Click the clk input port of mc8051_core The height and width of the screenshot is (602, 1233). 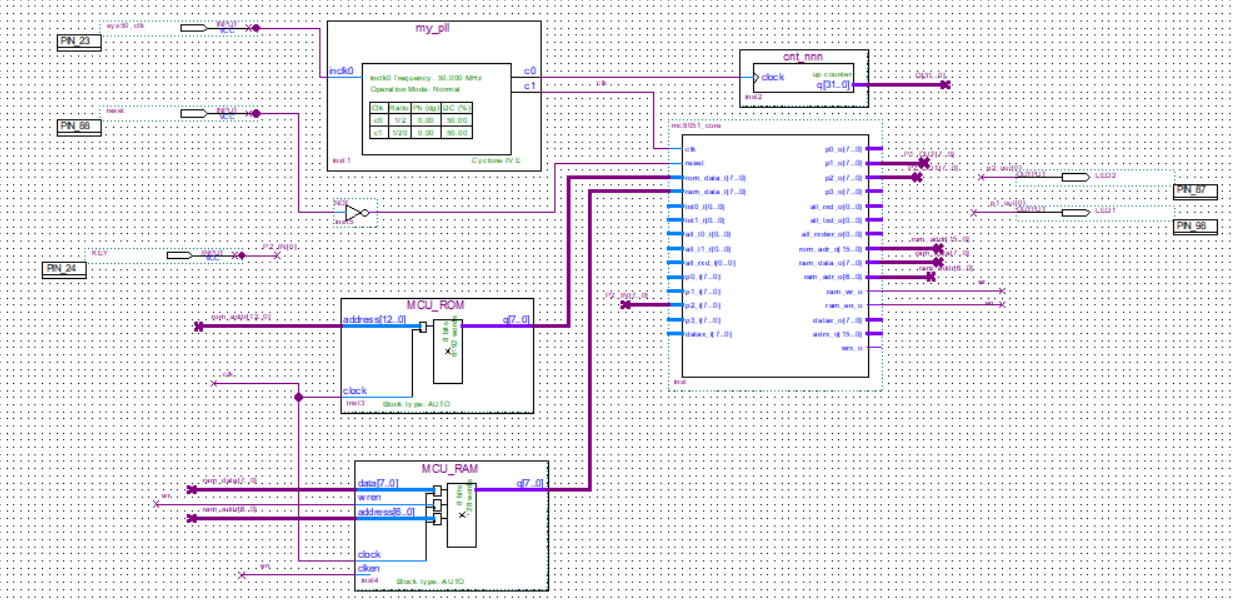[690, 148]
